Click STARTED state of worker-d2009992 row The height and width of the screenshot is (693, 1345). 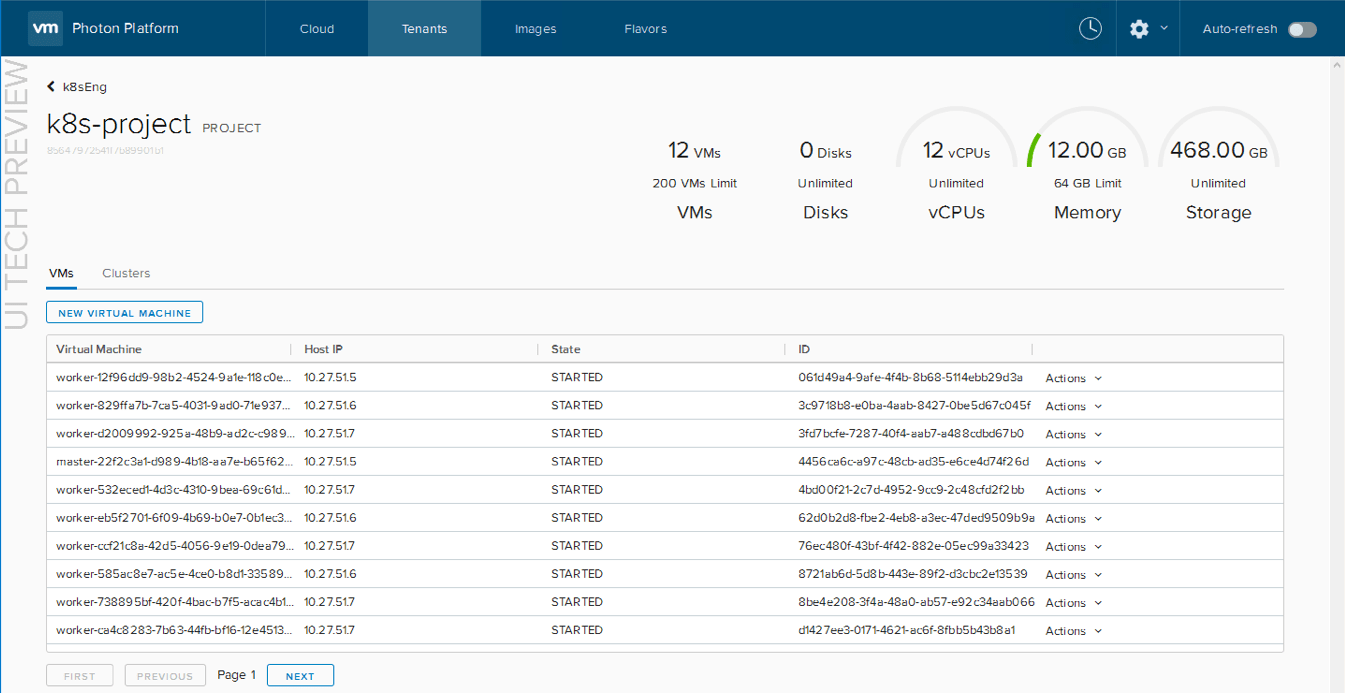(x=577, y=433)
